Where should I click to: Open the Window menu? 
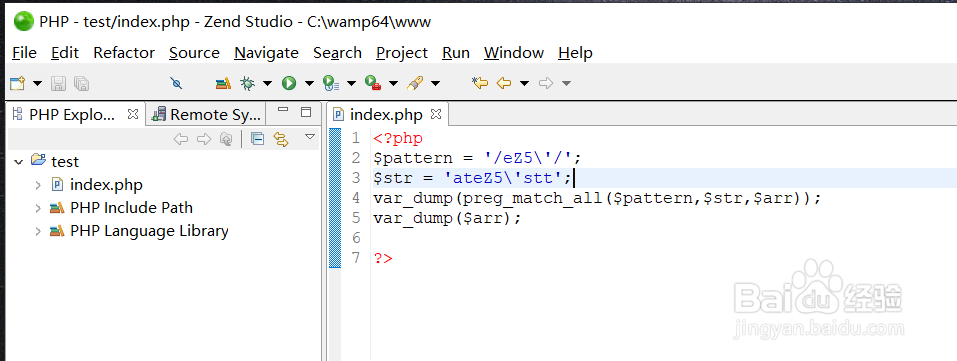point(514,53)
